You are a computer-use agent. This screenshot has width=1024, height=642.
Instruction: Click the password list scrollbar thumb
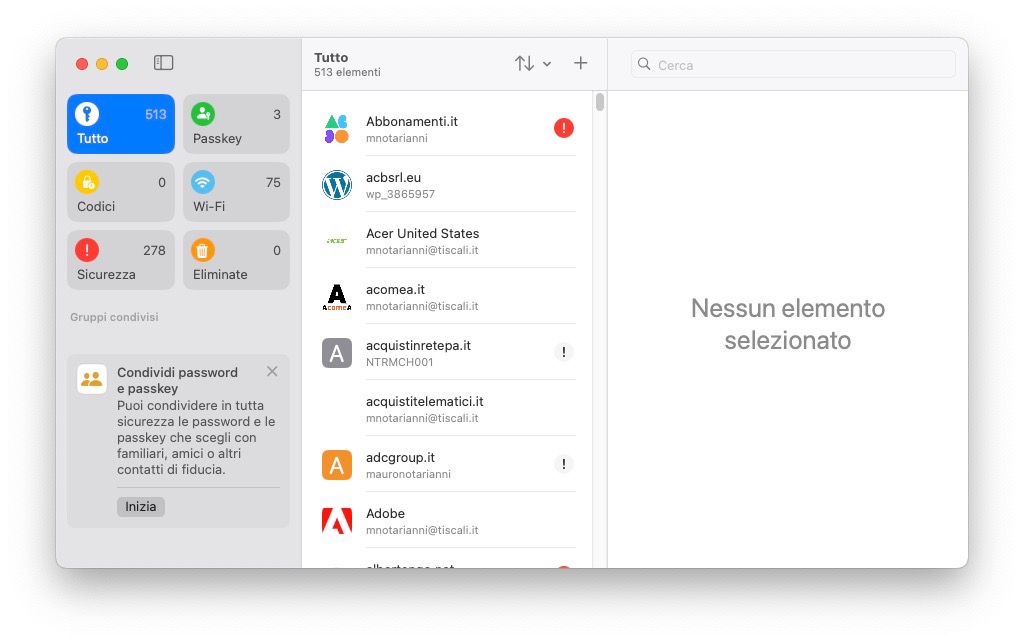tap(600, 102)
